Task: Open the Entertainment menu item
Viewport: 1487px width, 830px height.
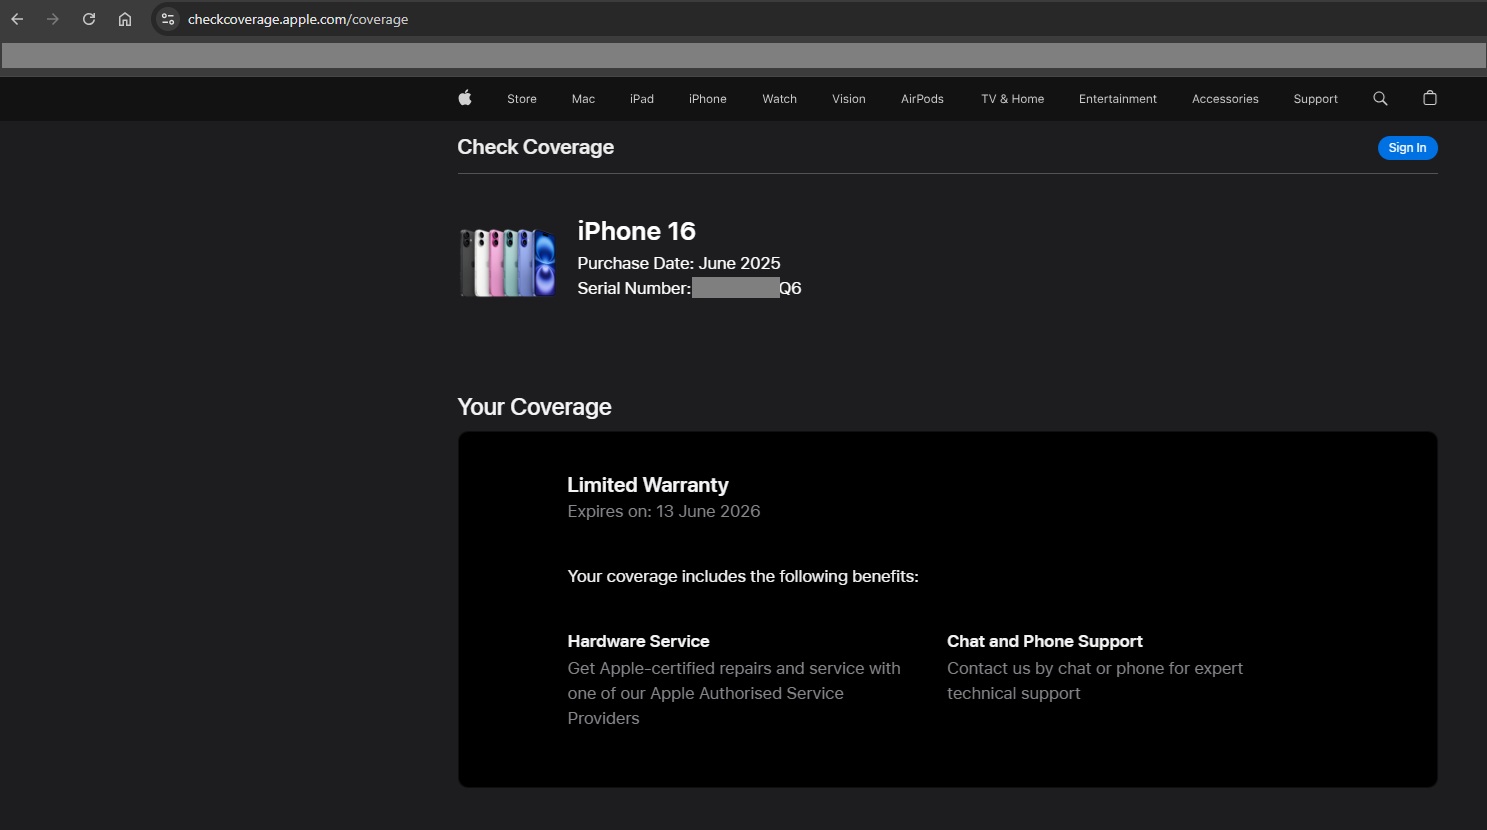Action: click(x=1118, y=99)
